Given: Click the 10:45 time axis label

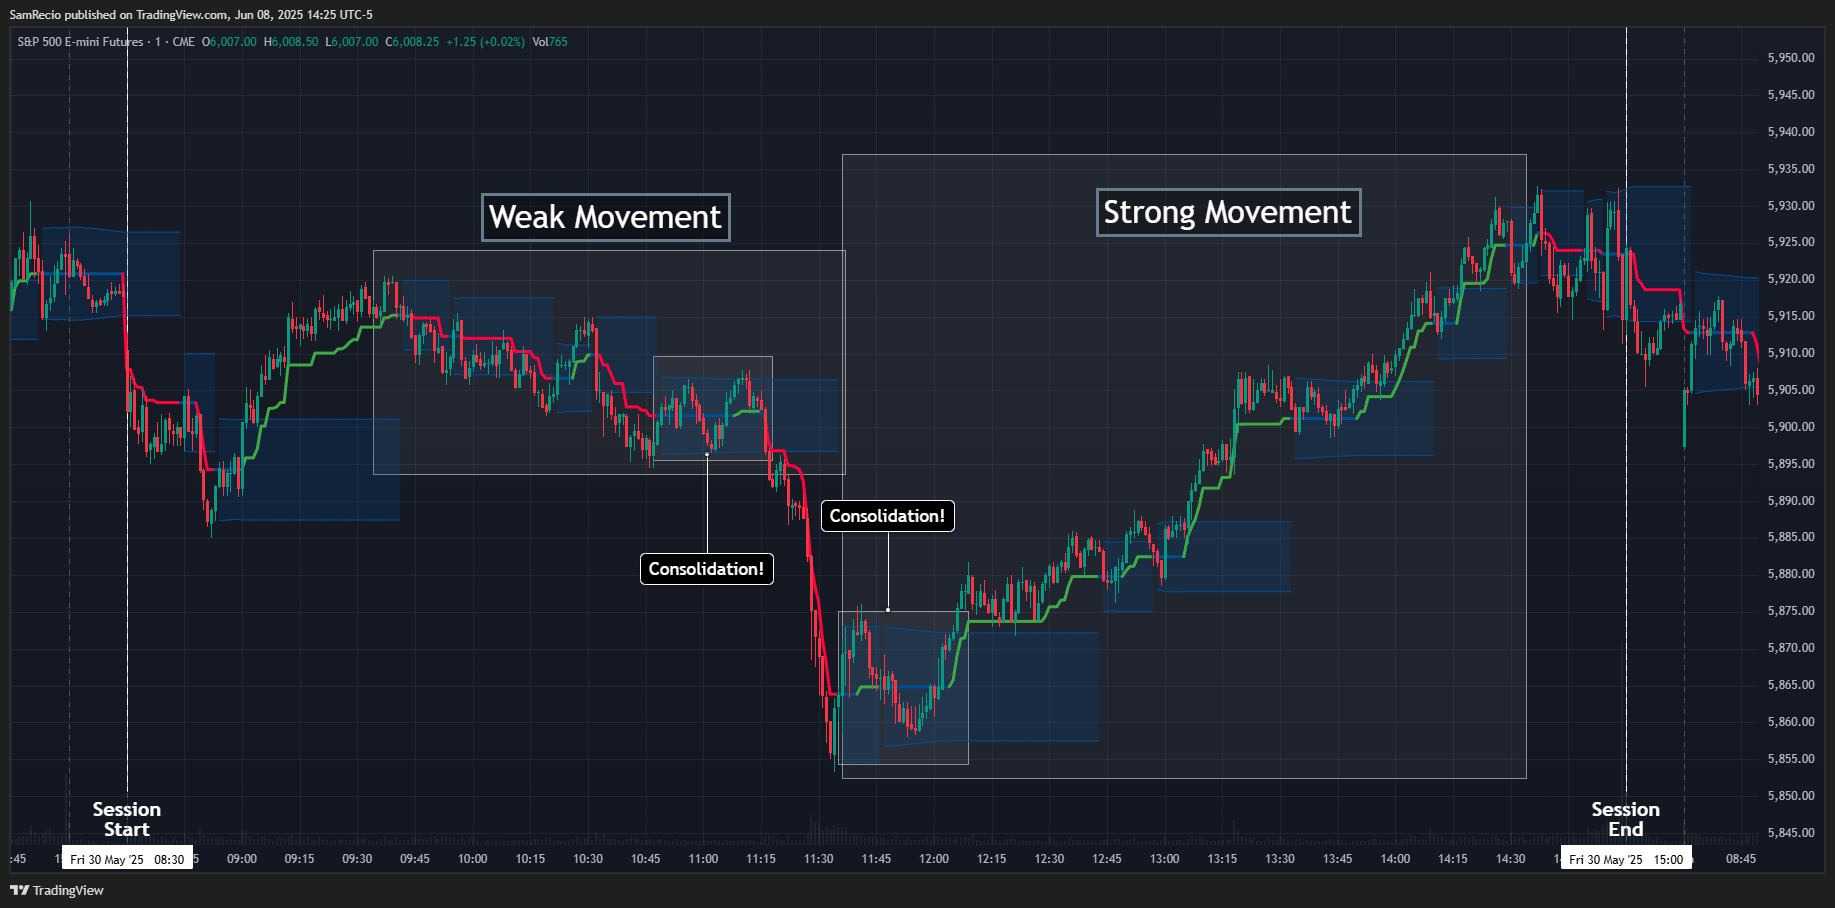Looking at the screenshot, I should tap(646, 859).
